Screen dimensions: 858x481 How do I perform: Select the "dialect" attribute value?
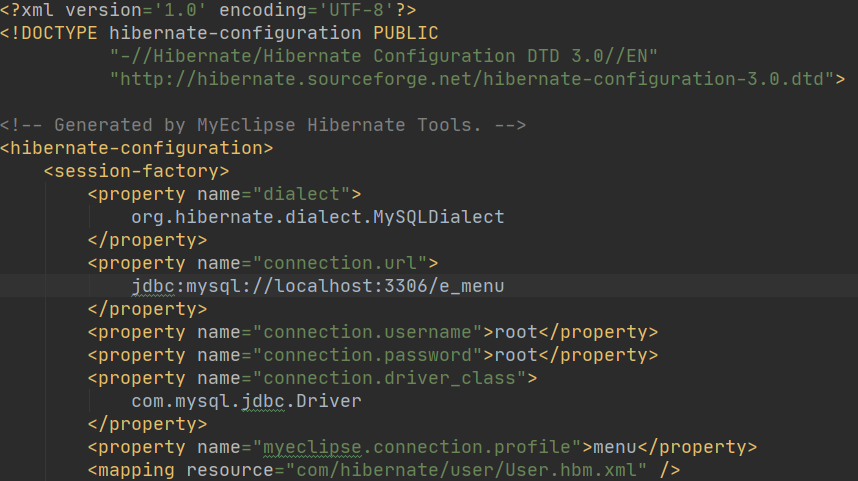302,194
